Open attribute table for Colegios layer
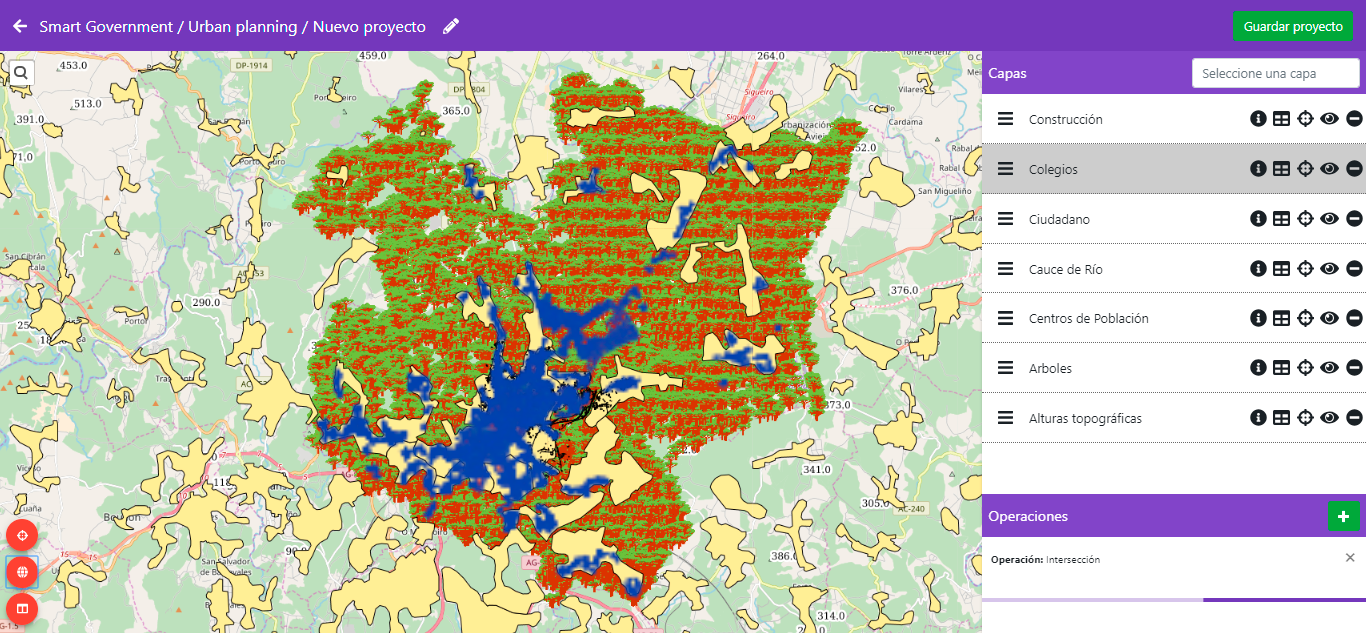The height and width of the screenshot is (633, 1366). 1281,169
